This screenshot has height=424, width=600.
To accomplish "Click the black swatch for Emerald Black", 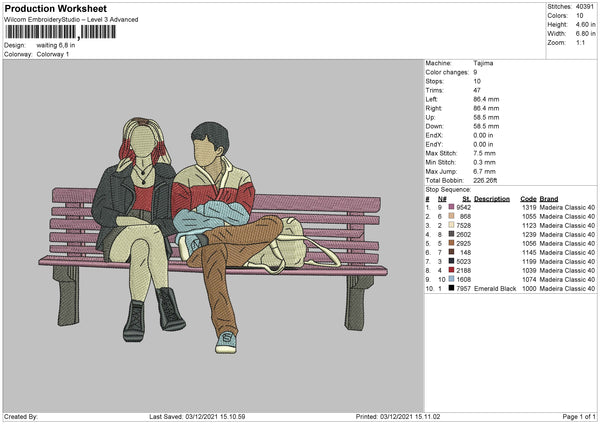I will click(x=451, y=288).
